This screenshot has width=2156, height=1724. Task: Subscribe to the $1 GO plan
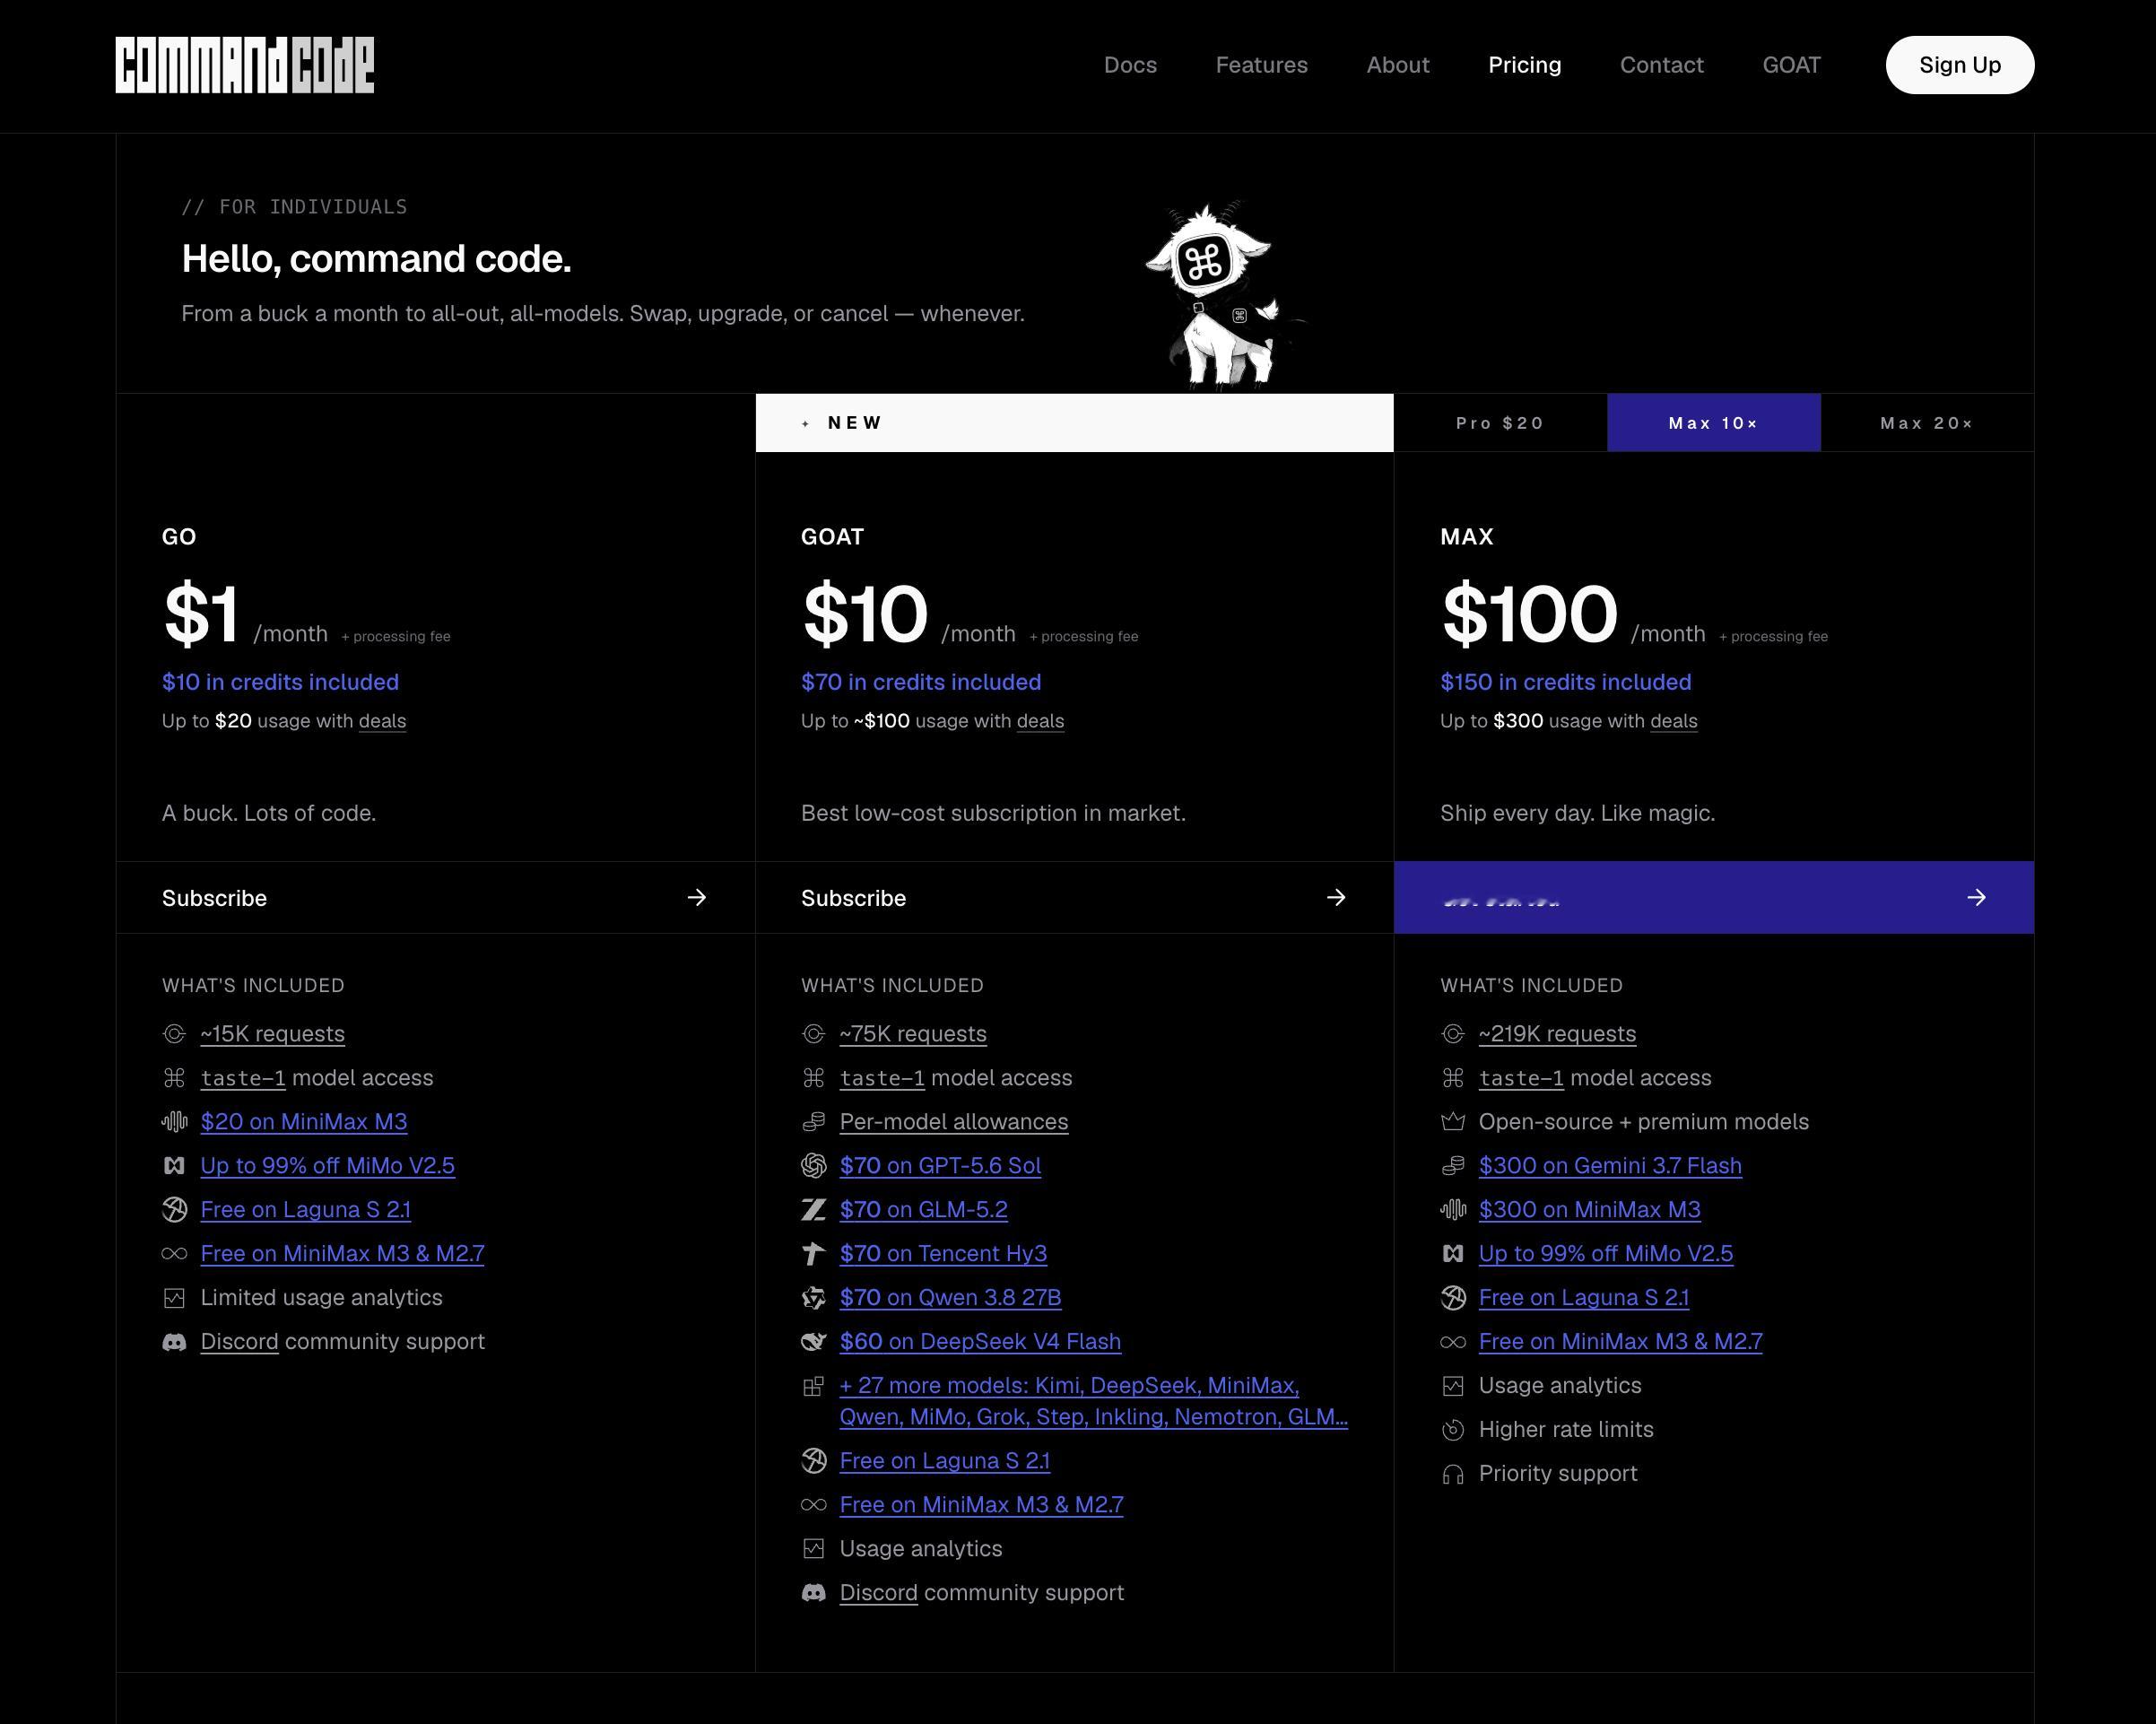coord(435,898)
